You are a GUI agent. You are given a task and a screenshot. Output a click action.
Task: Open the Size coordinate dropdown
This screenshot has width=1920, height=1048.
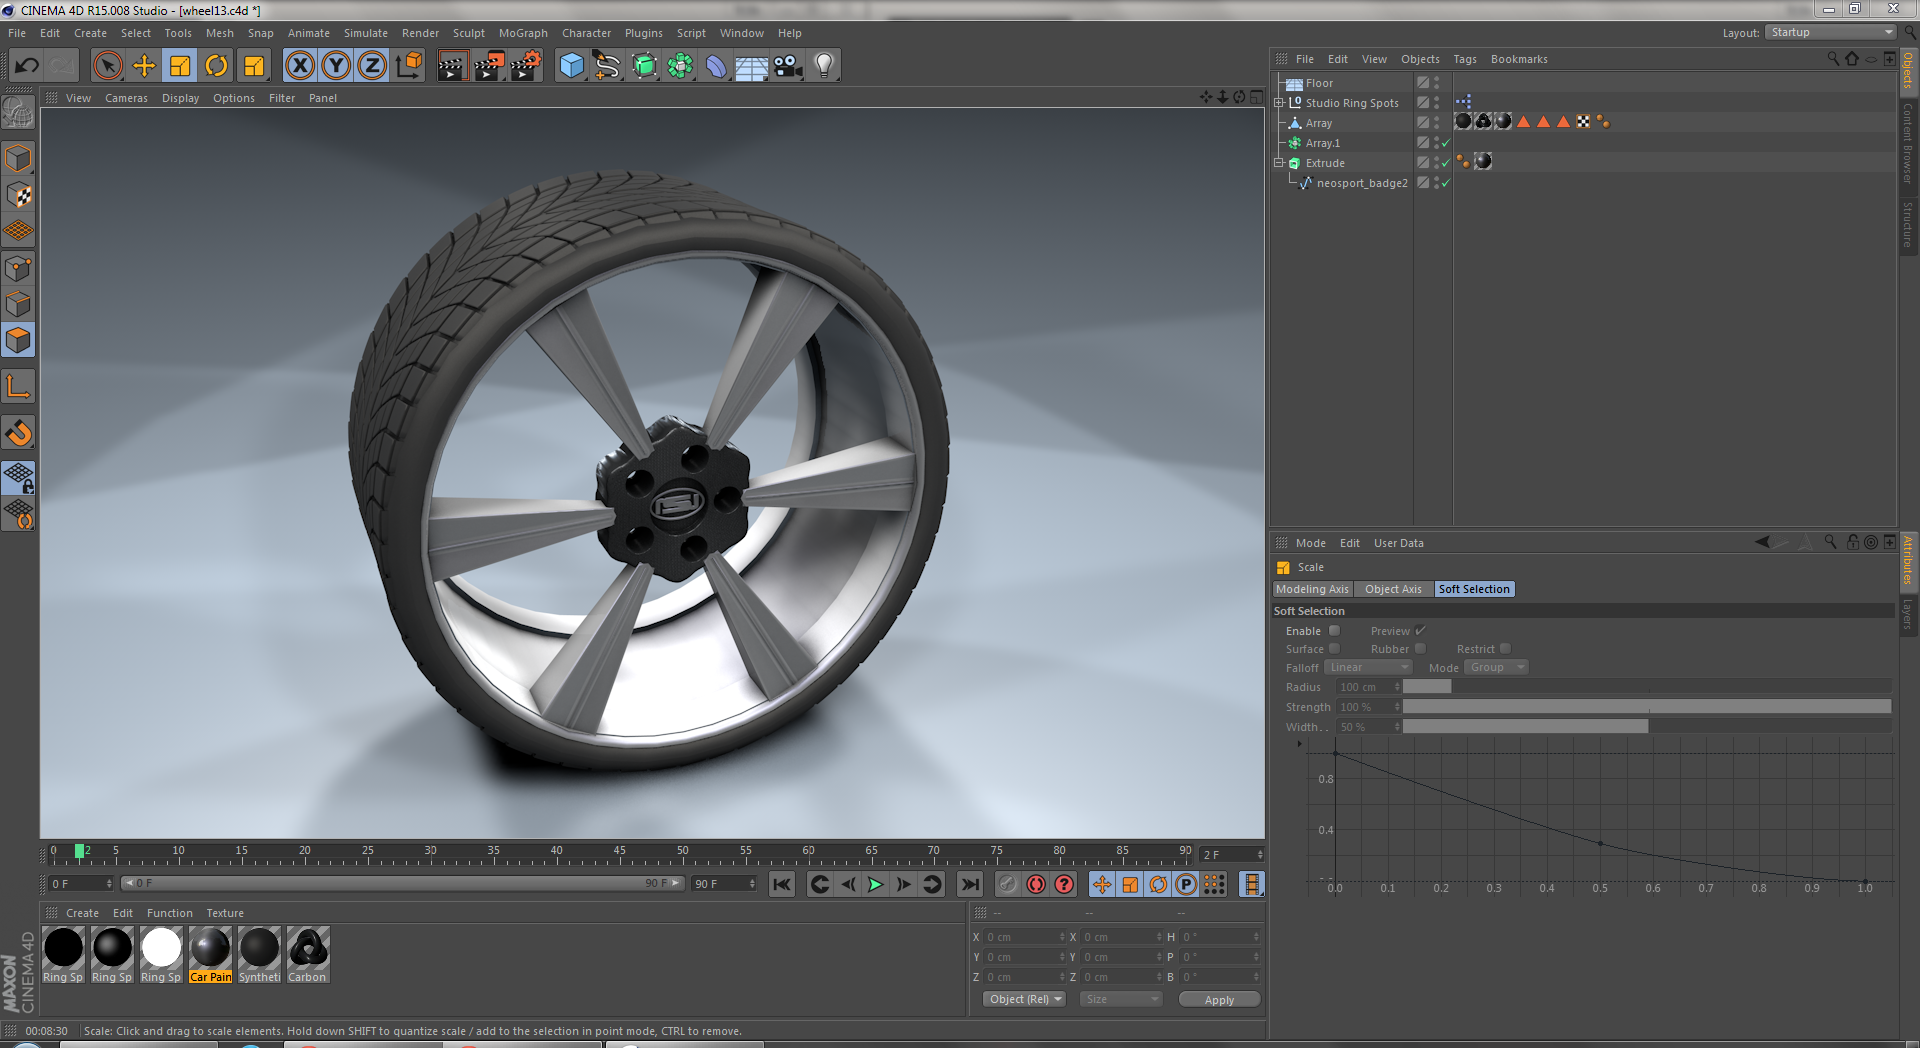(1121, 999)
